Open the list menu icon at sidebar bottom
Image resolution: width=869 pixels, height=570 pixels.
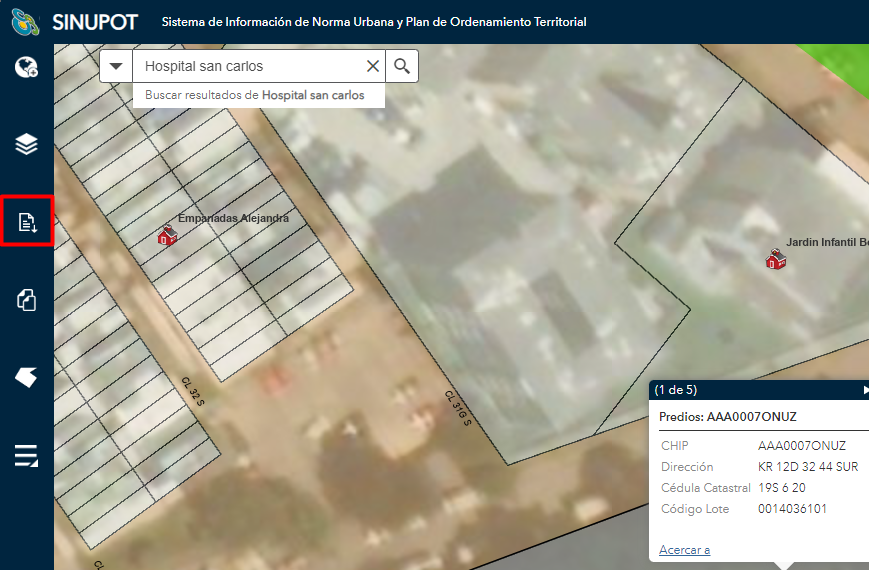click(26, 456)
